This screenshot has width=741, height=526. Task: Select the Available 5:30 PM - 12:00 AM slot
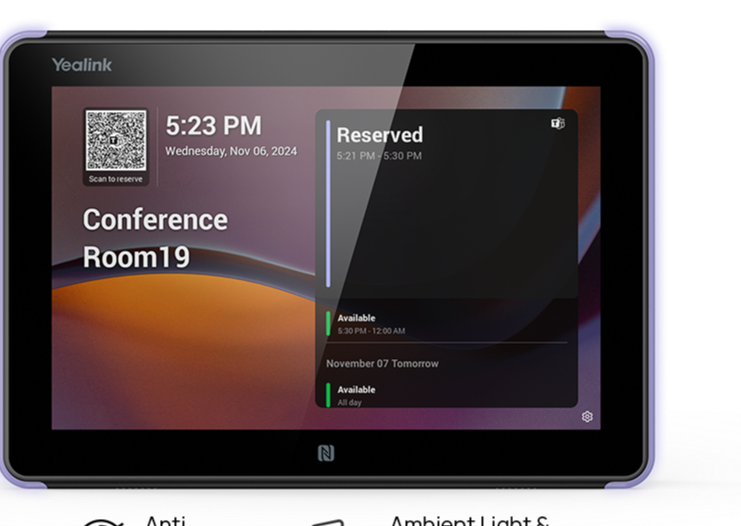(371, 324)
